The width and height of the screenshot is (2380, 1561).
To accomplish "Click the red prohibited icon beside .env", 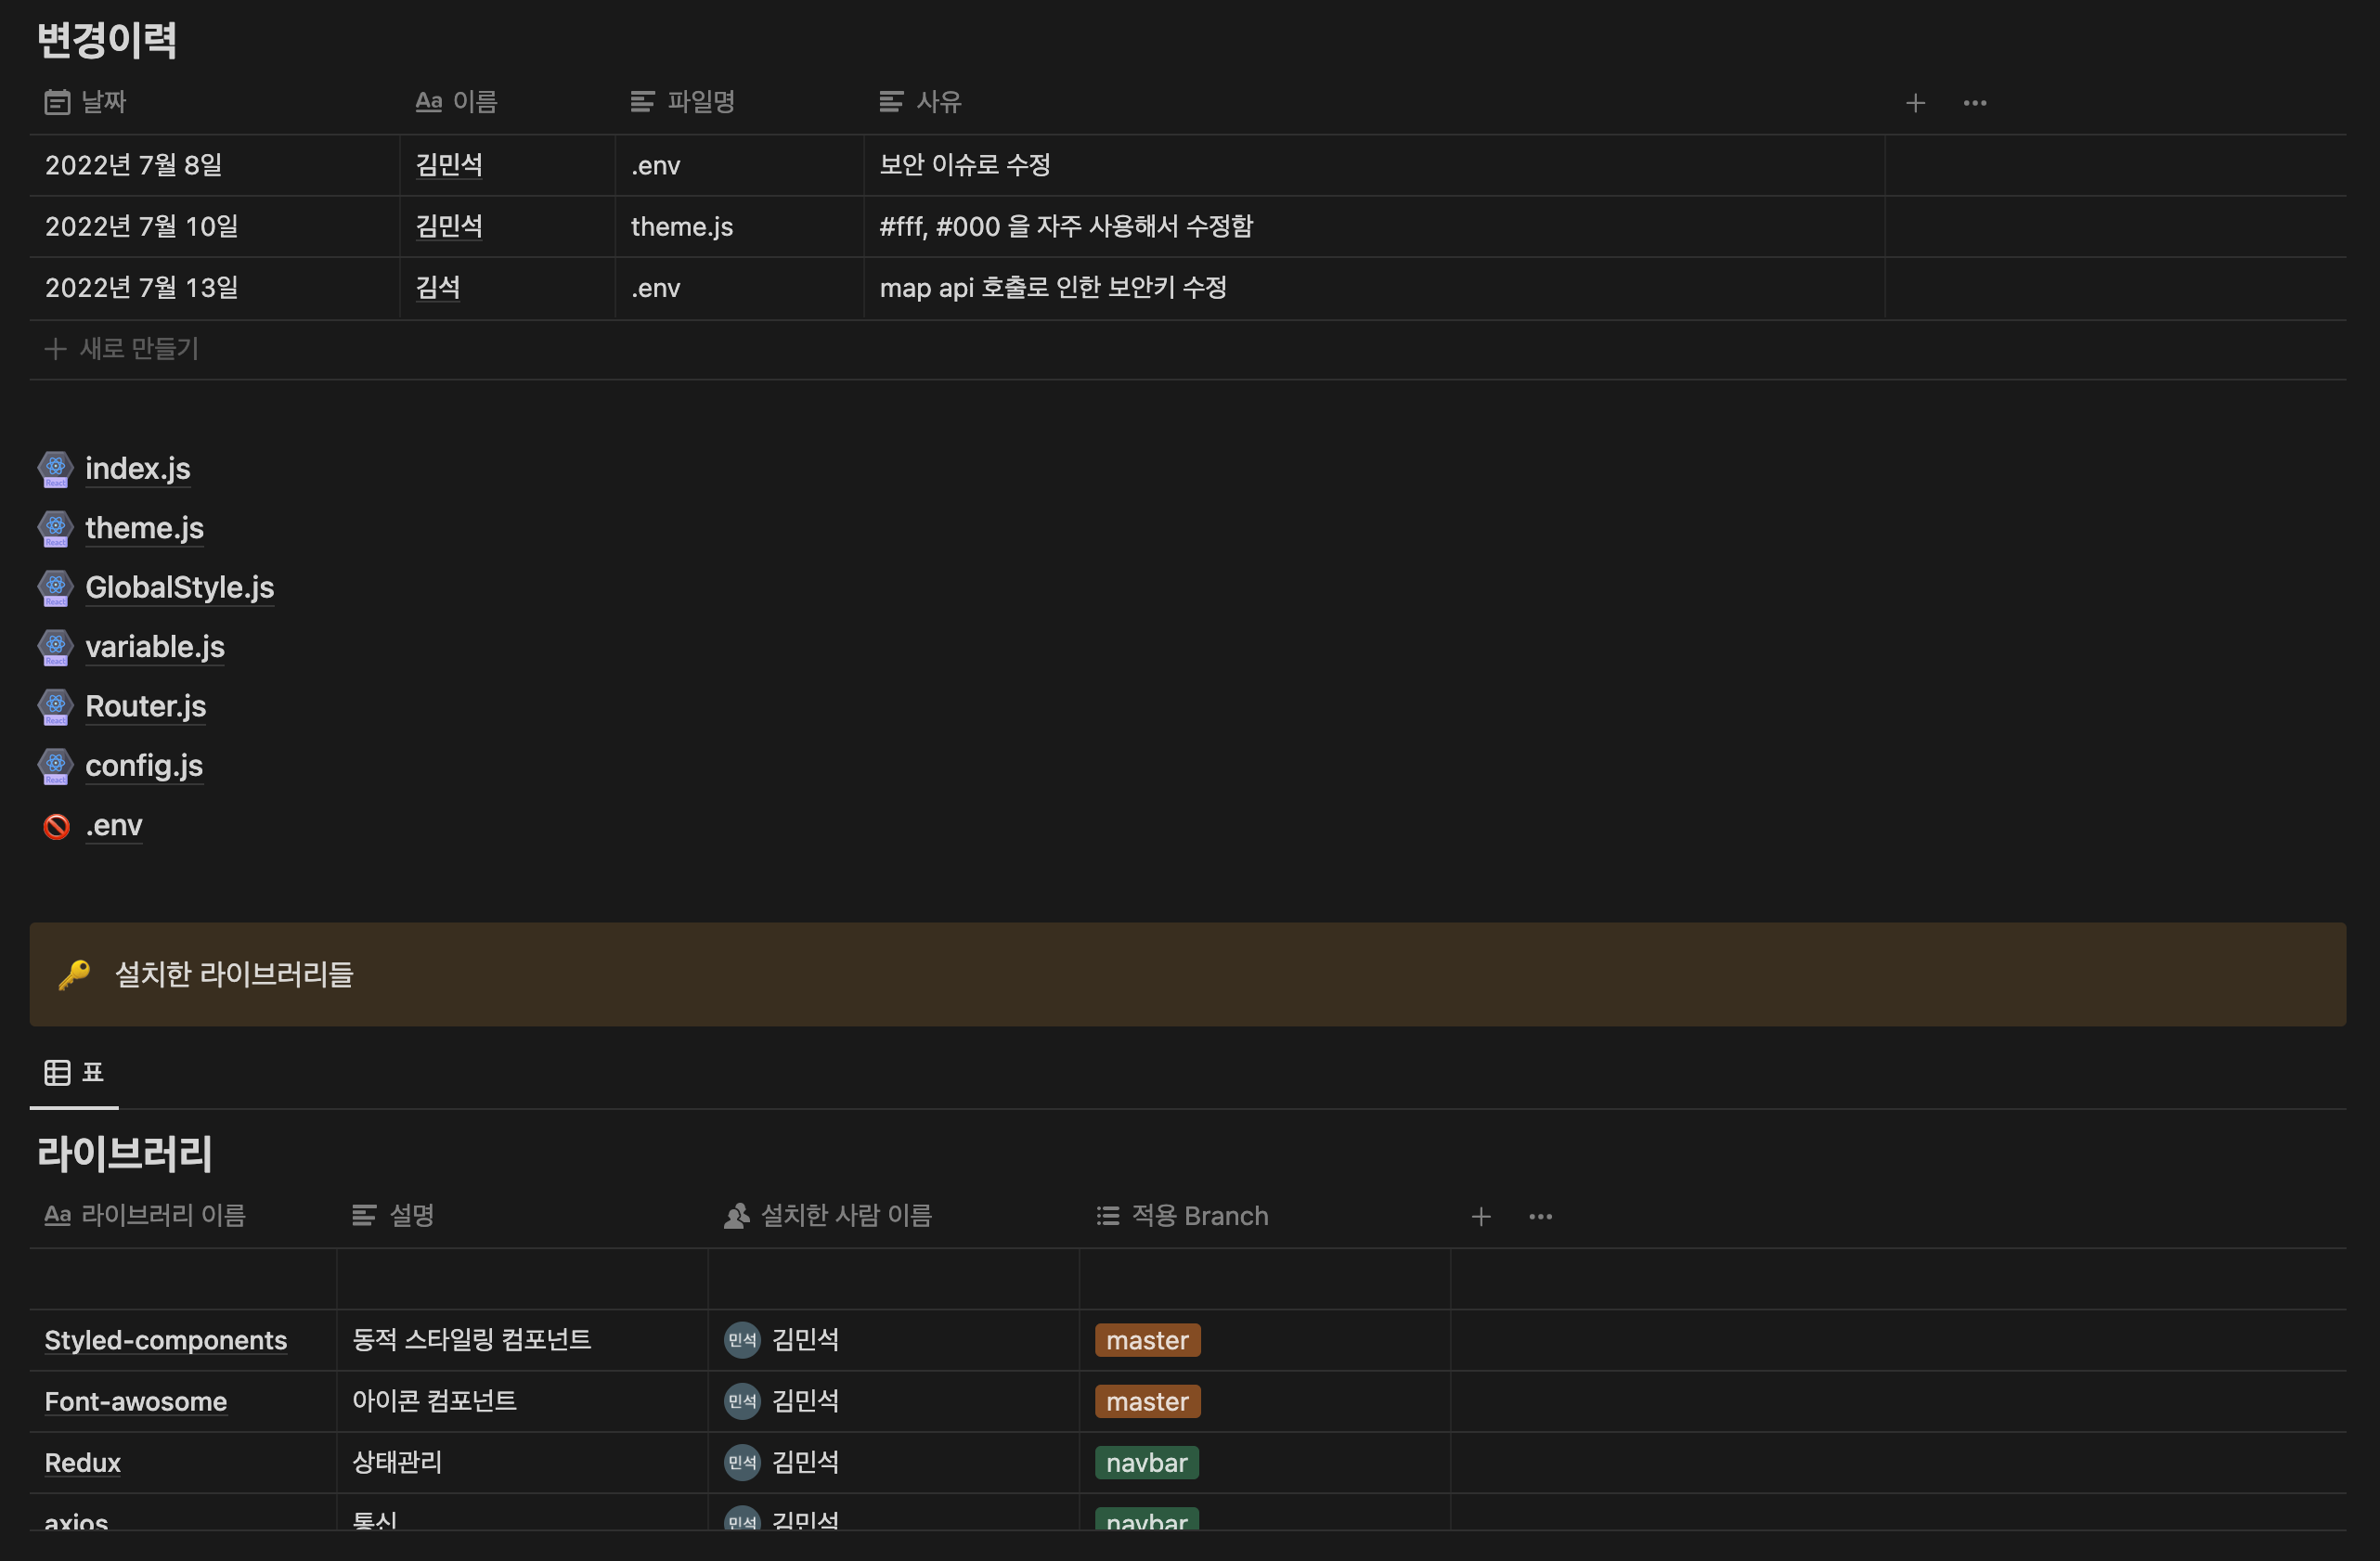I will point(57,826).
